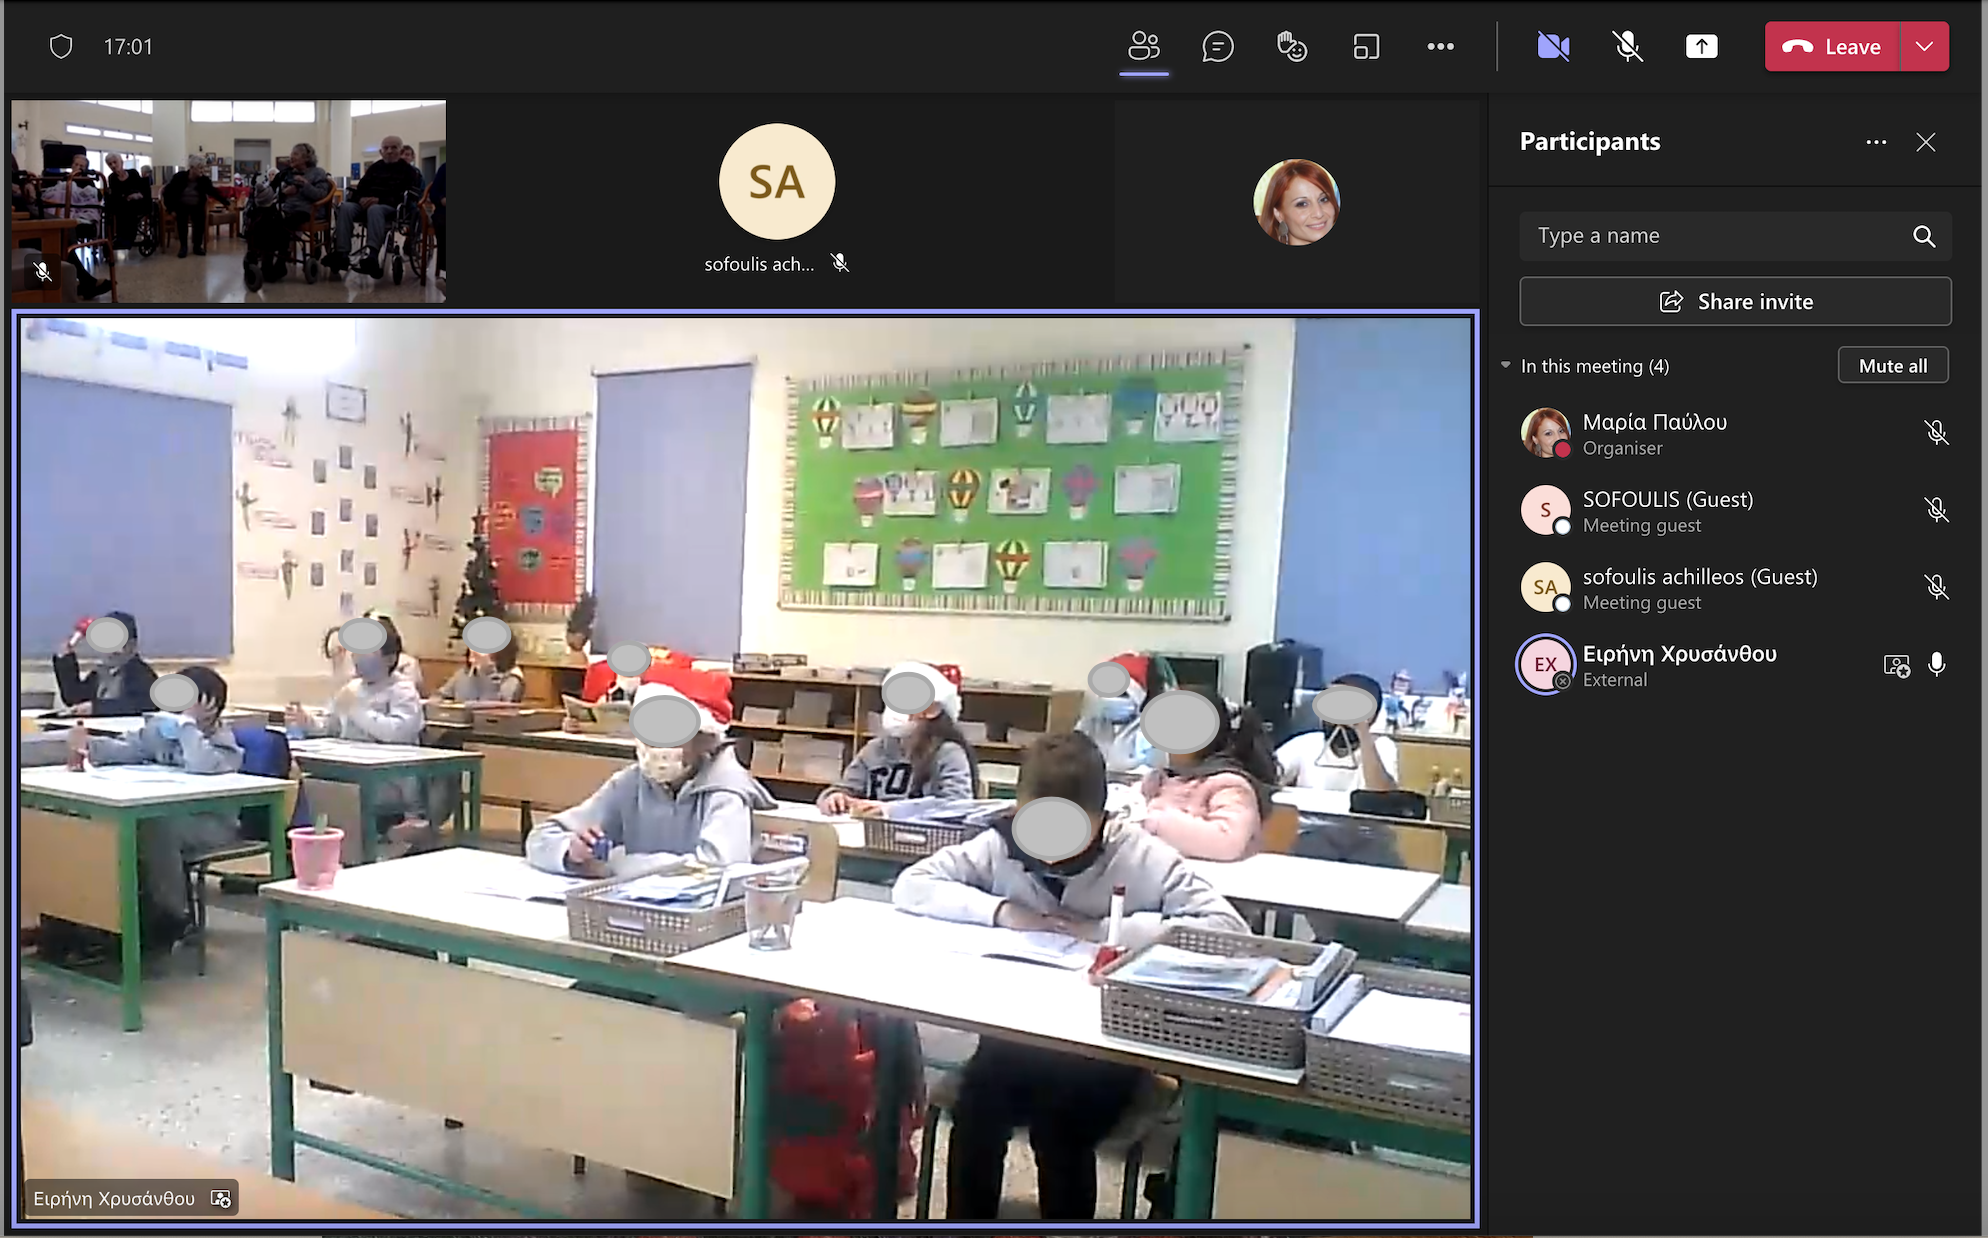Click the Participants panel heading
The height and width of the screenshot is (1238, 1988).
click(1590, 141)
